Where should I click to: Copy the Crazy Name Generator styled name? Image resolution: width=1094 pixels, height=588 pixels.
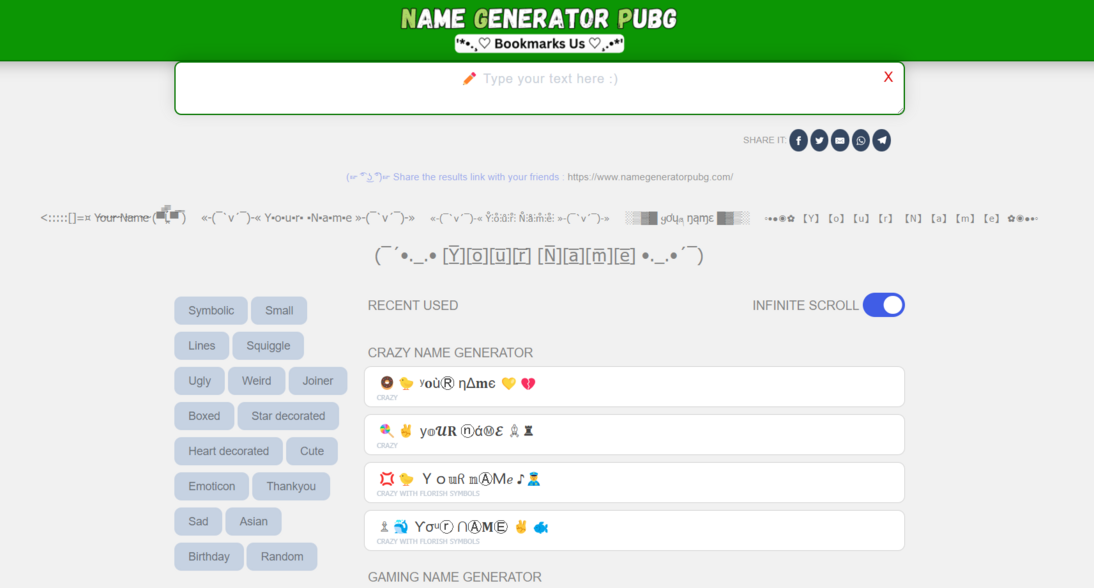click(633, 386)
